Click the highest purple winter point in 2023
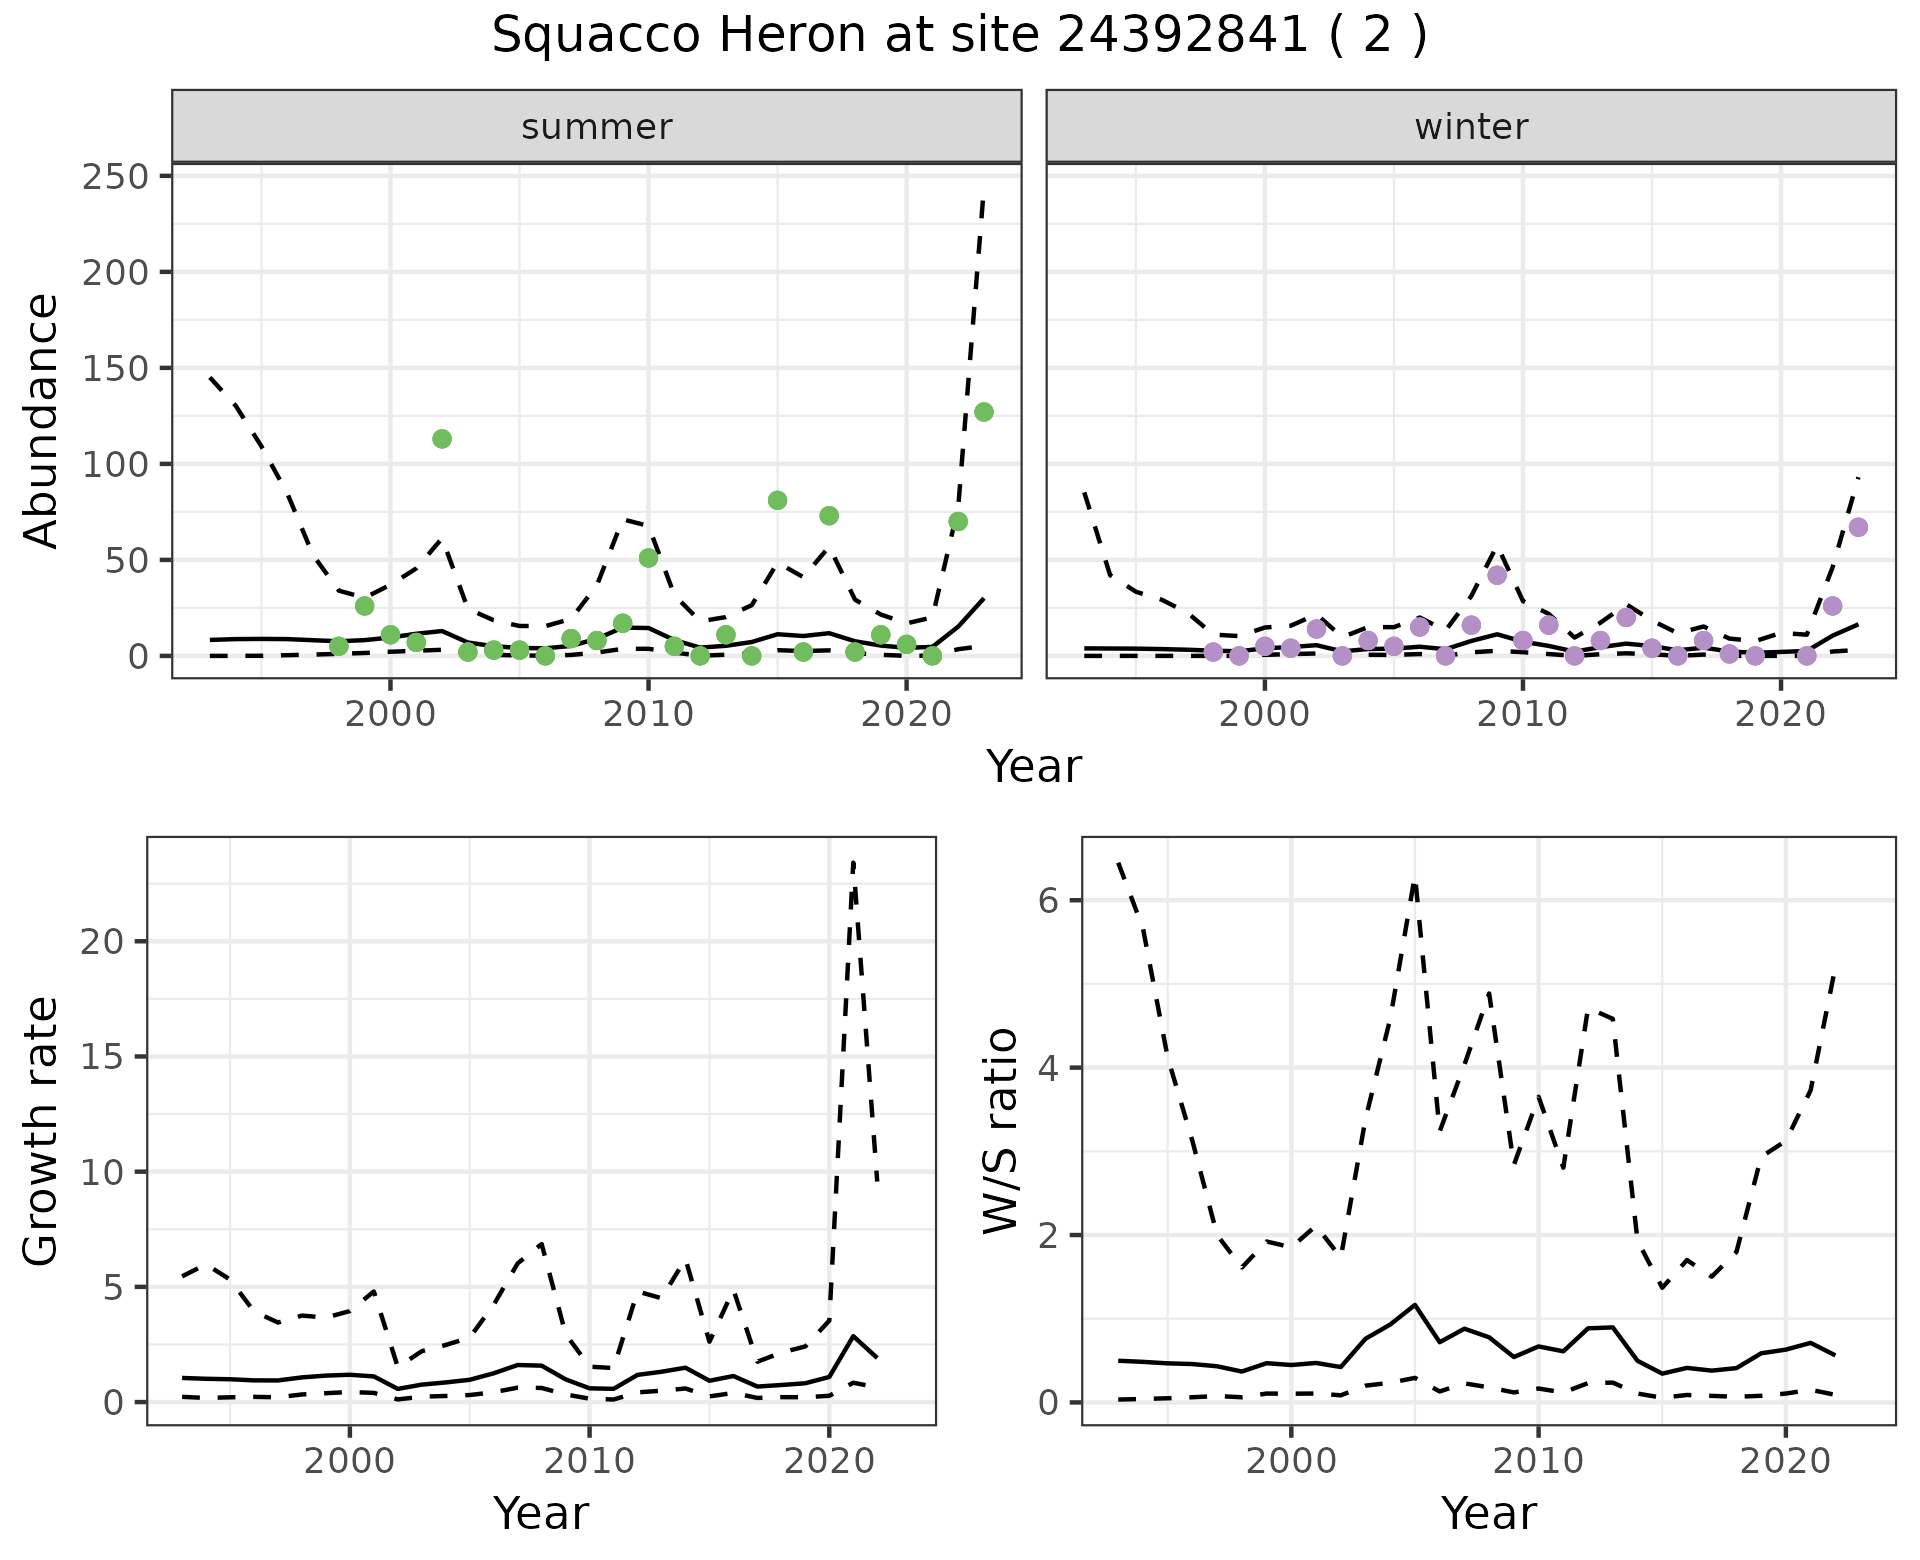Viewport: 1920px width, 1560px height. 1858,528
